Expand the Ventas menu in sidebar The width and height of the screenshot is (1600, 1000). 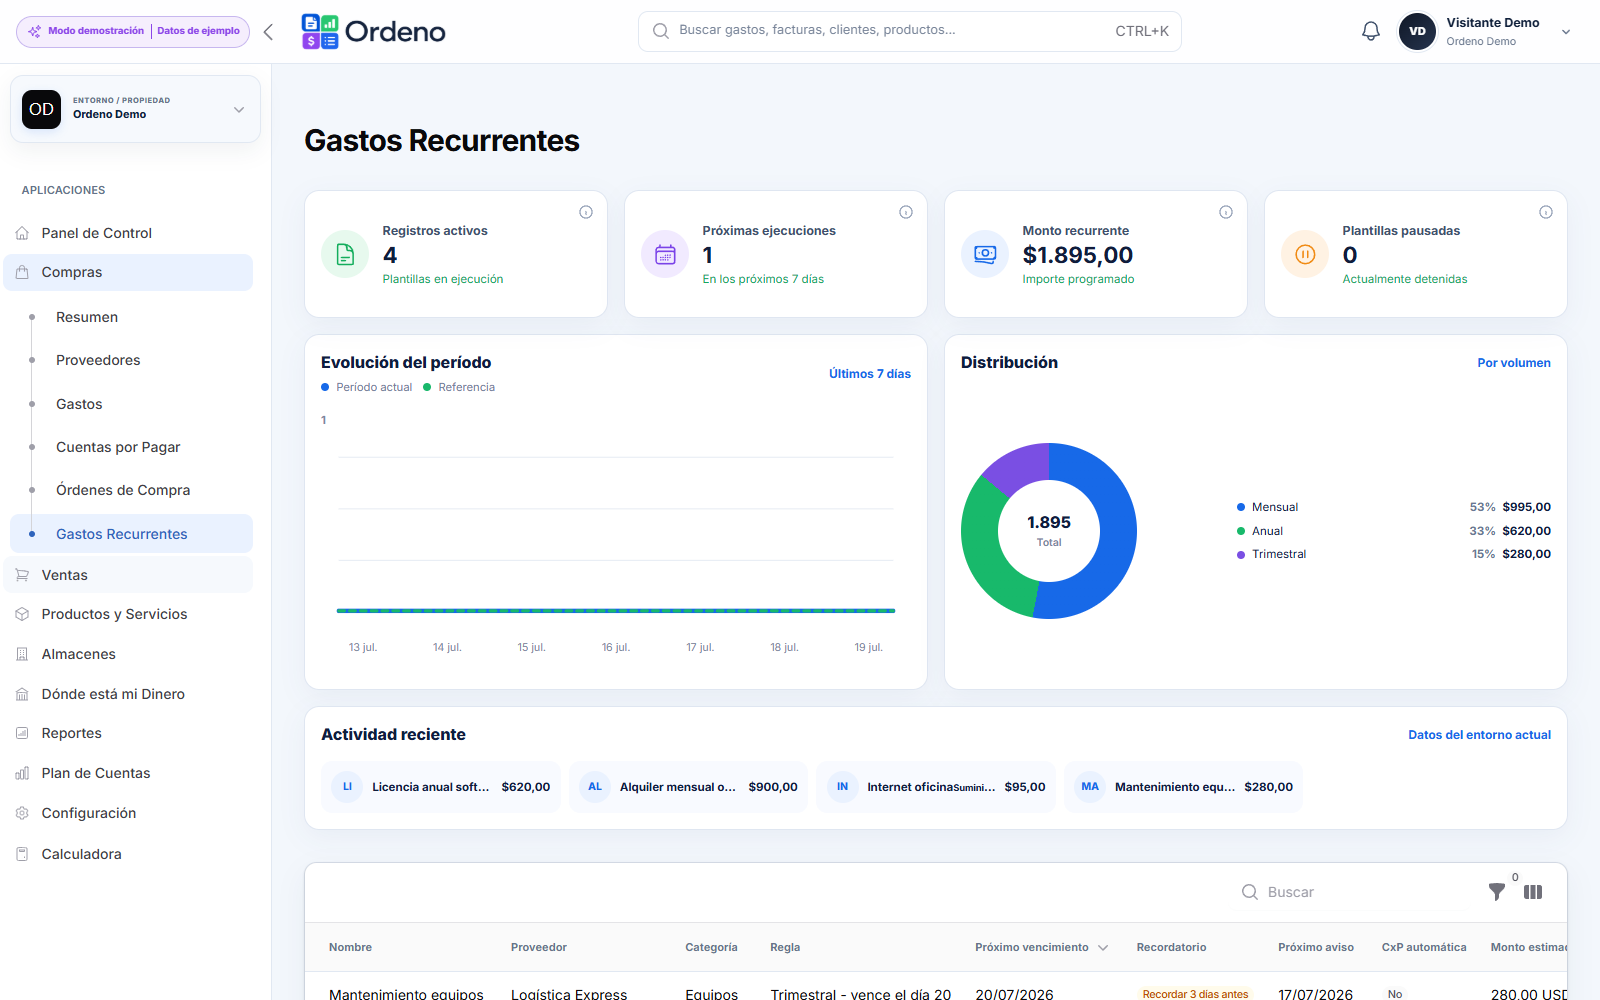click(x=128, y=575)
